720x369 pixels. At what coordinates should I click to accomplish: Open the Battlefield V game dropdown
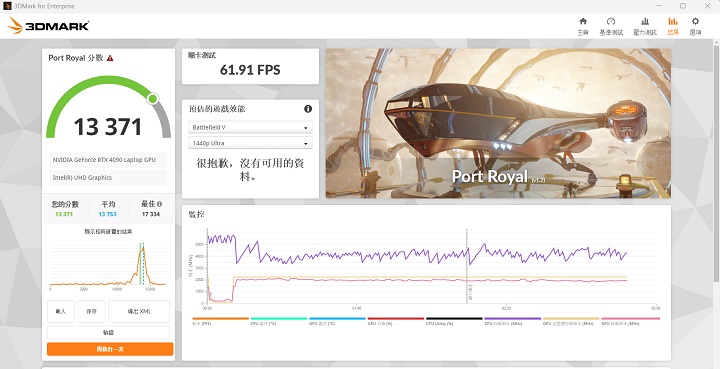pyautogui.click(x=250, y=127)
